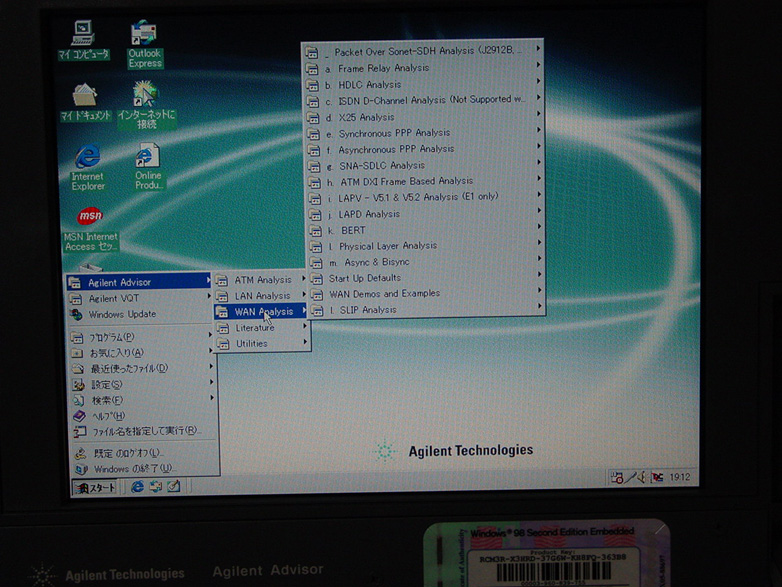
Task: Open the ATM Analysis submenu
Action: (260, 280)
